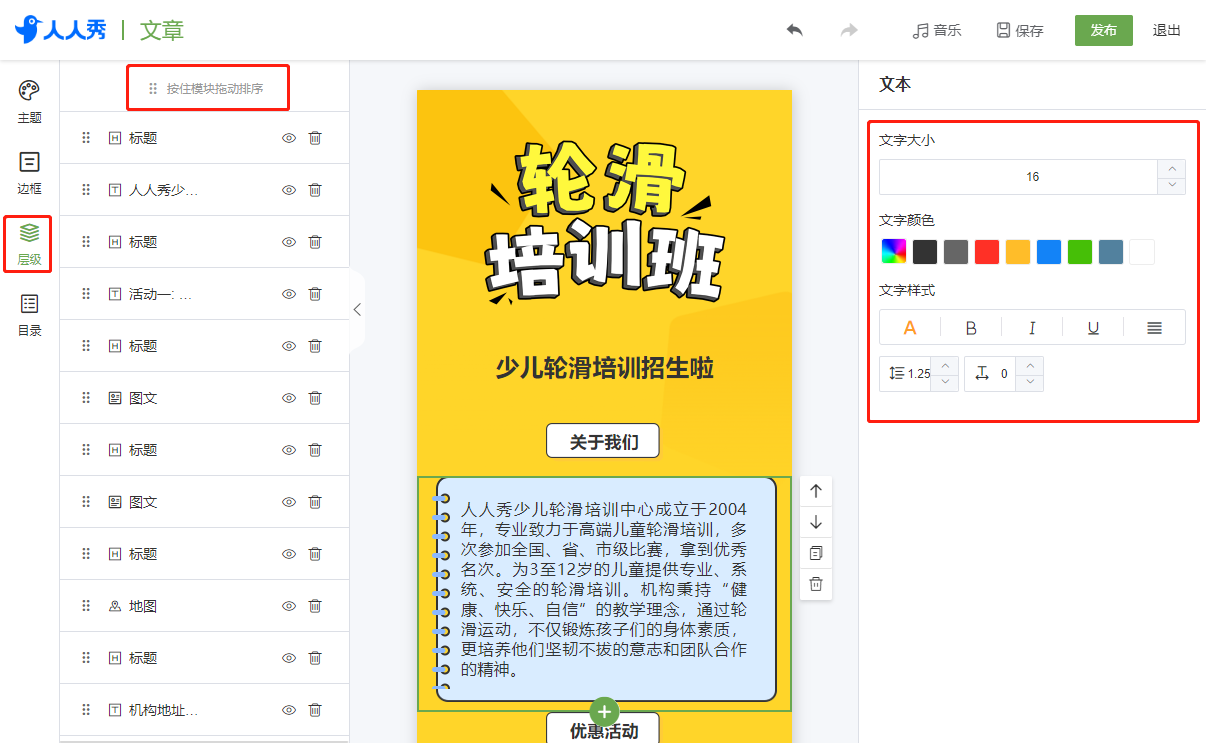This screenshot has width=1206, height=743.
Task: Hide the 标题 layer directly above 机构地址…
Action: coord(289,658)
